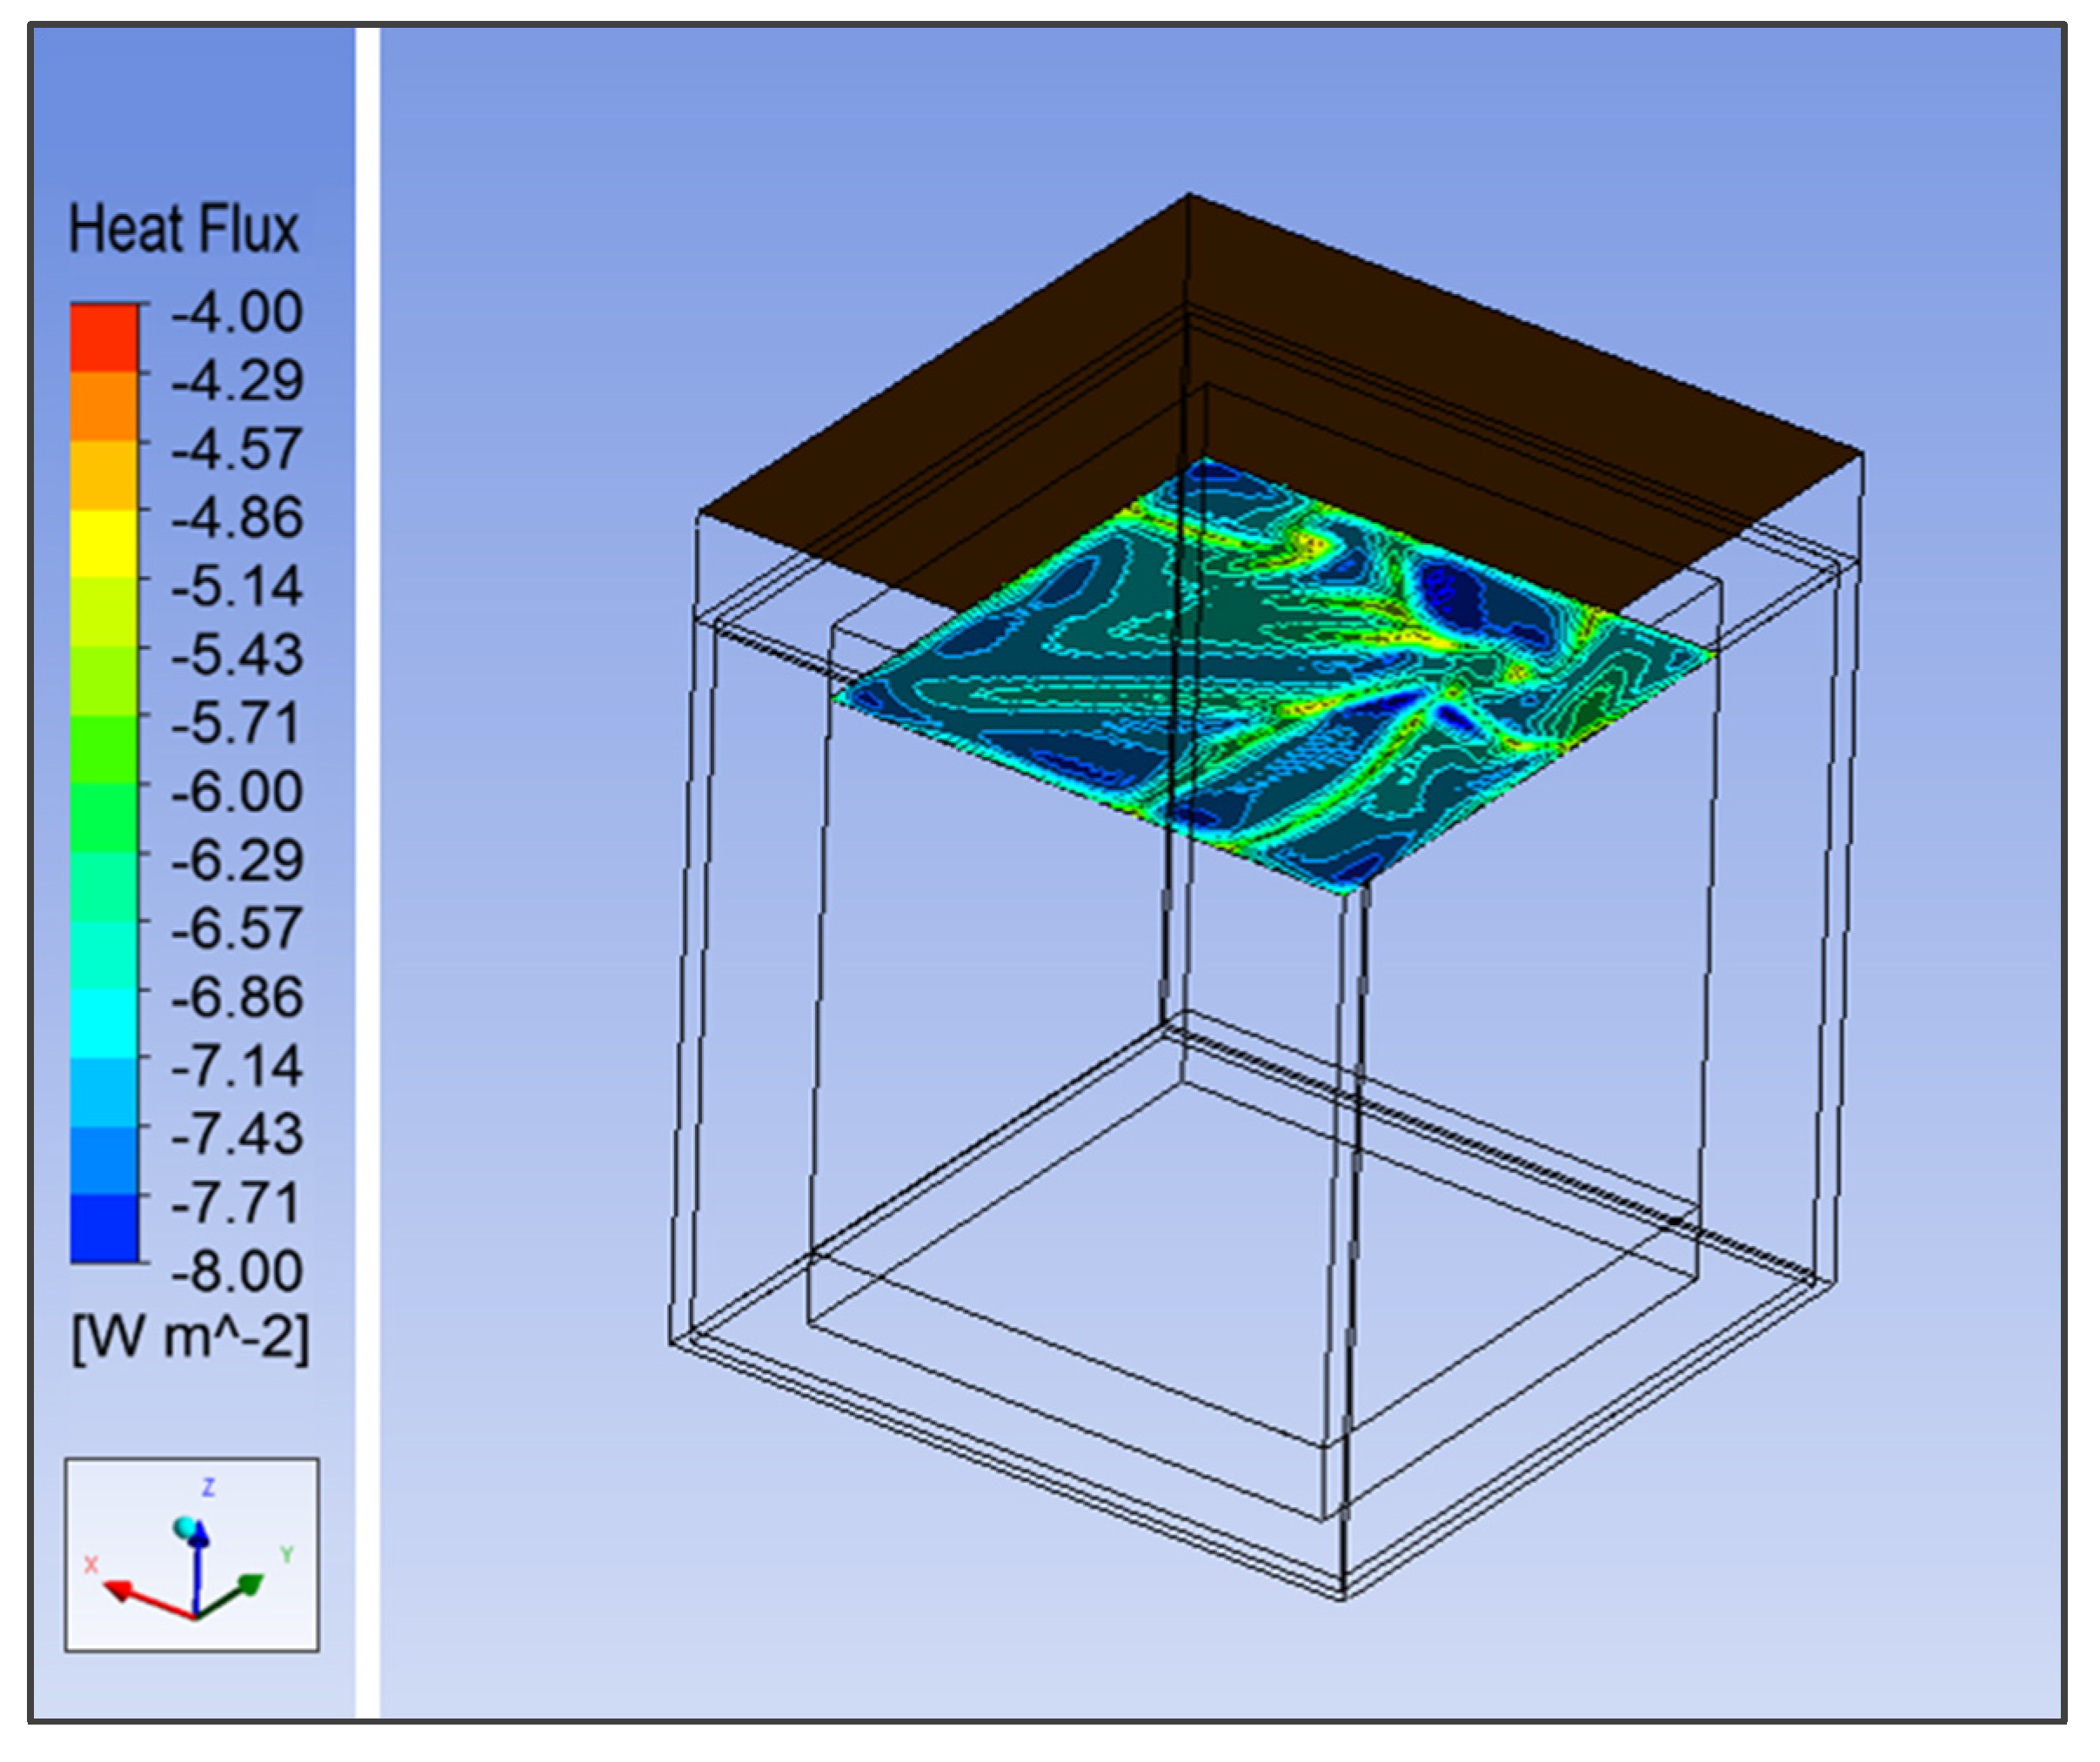2100x1762 pixels.
Task: Click the yellow legend color band
Action: point(104,545)
